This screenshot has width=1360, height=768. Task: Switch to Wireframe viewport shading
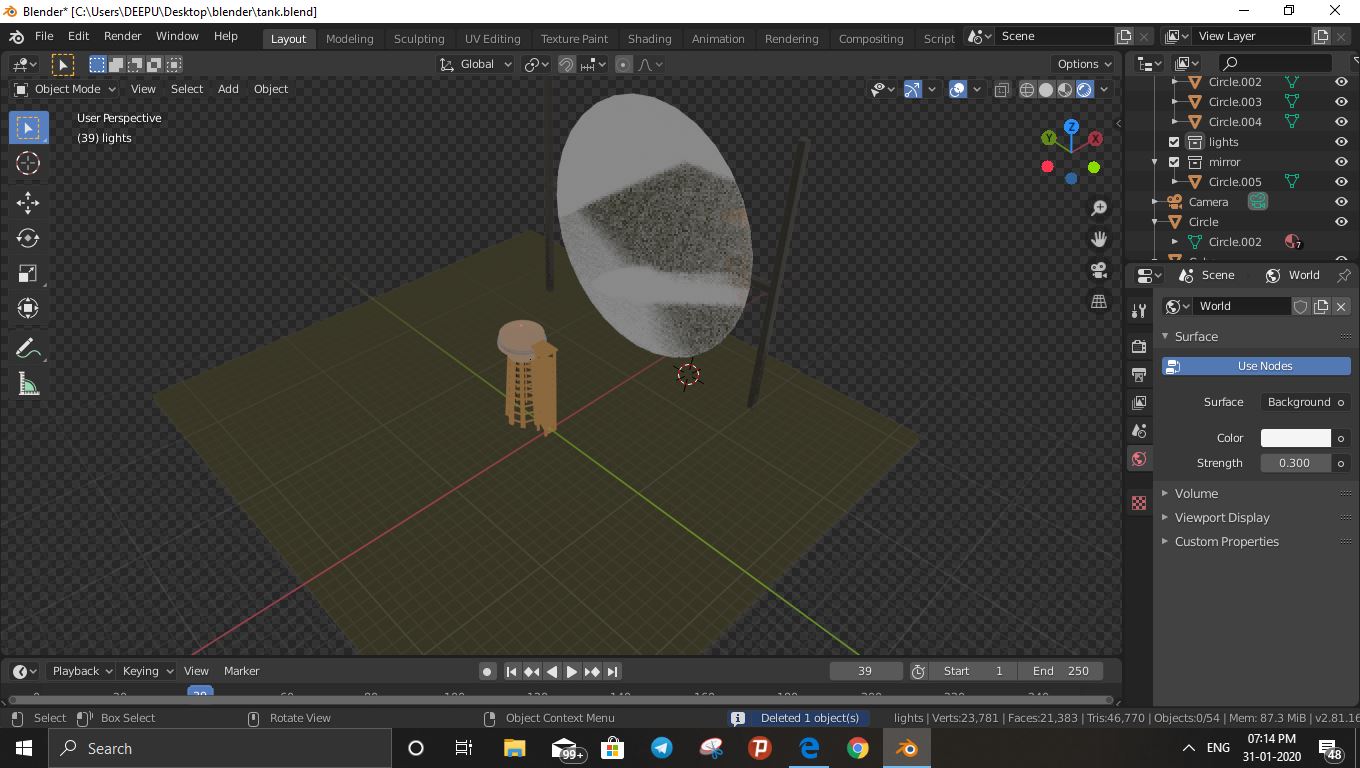[1027, 89]
